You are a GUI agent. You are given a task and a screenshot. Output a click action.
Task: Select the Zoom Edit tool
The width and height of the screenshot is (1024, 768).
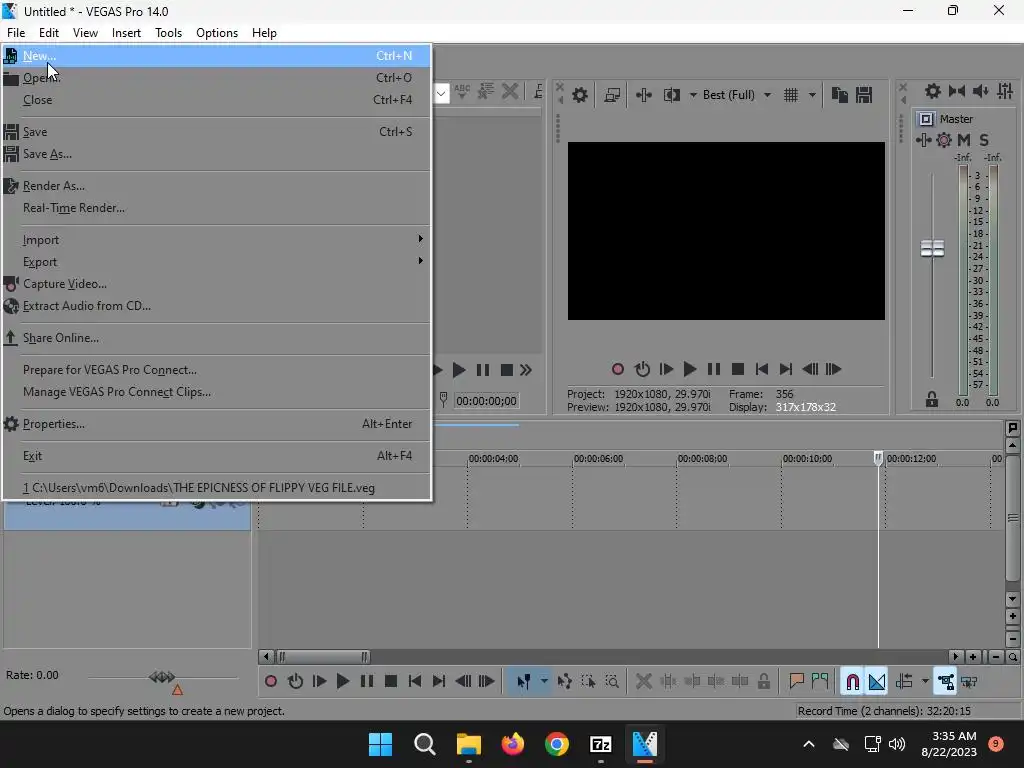click(612, 682)
